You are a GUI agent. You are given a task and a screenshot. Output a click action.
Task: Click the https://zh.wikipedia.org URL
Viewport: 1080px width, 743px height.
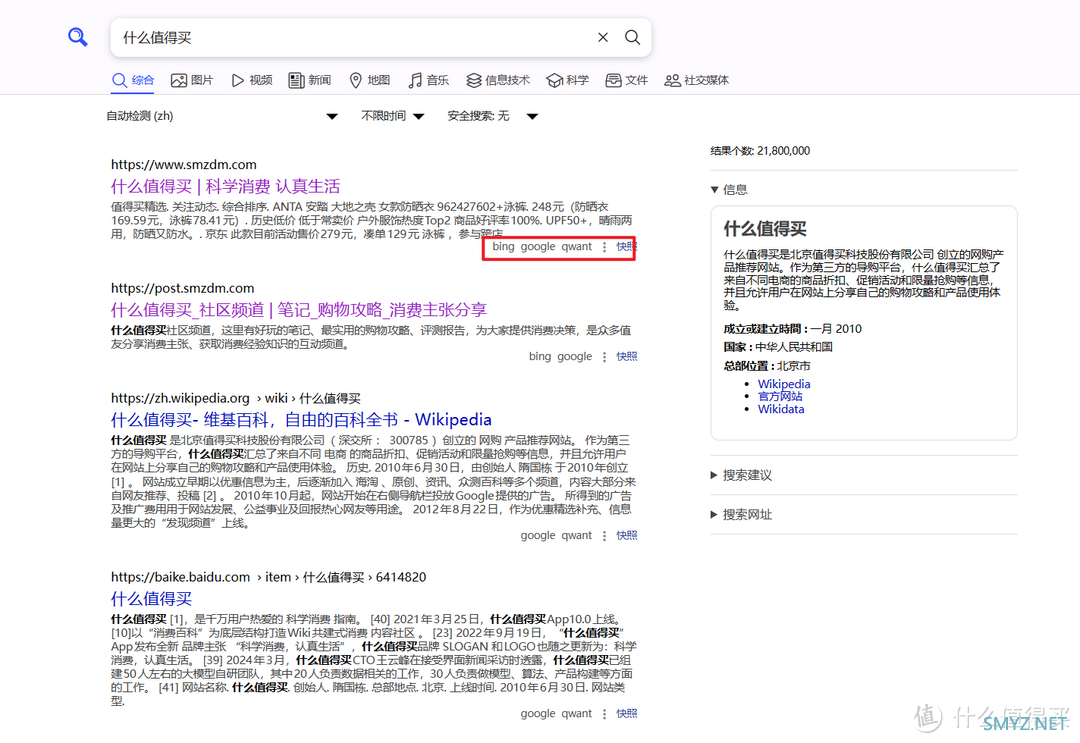pyautogui.click(x=180, y=398)
